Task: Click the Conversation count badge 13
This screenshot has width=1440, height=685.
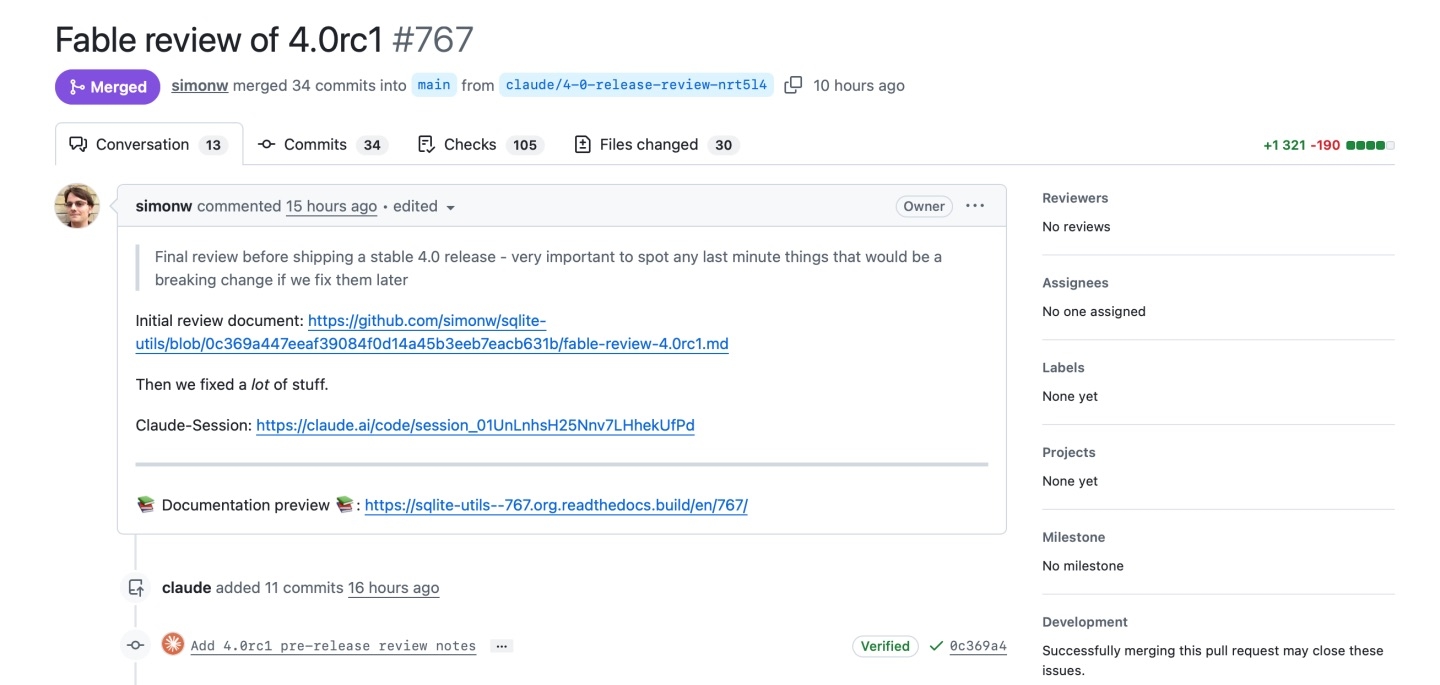Action: [x=213, y=145]
